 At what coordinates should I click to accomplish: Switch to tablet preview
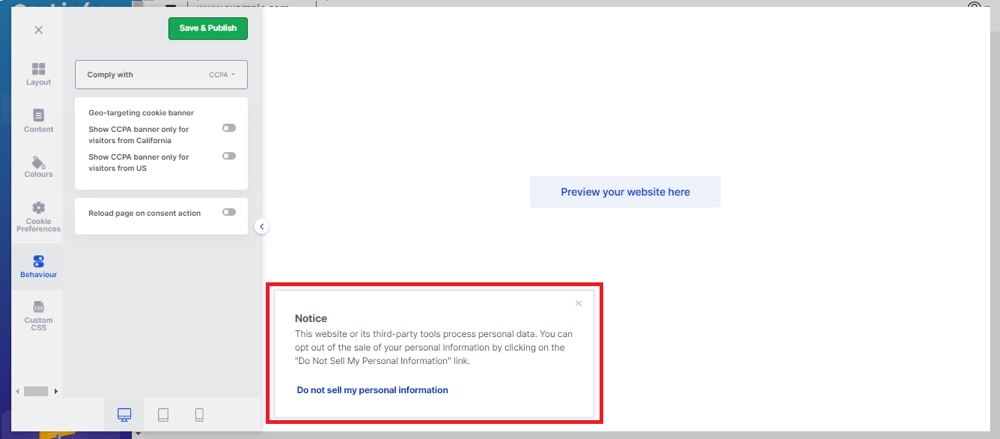(x=163, y=415)
